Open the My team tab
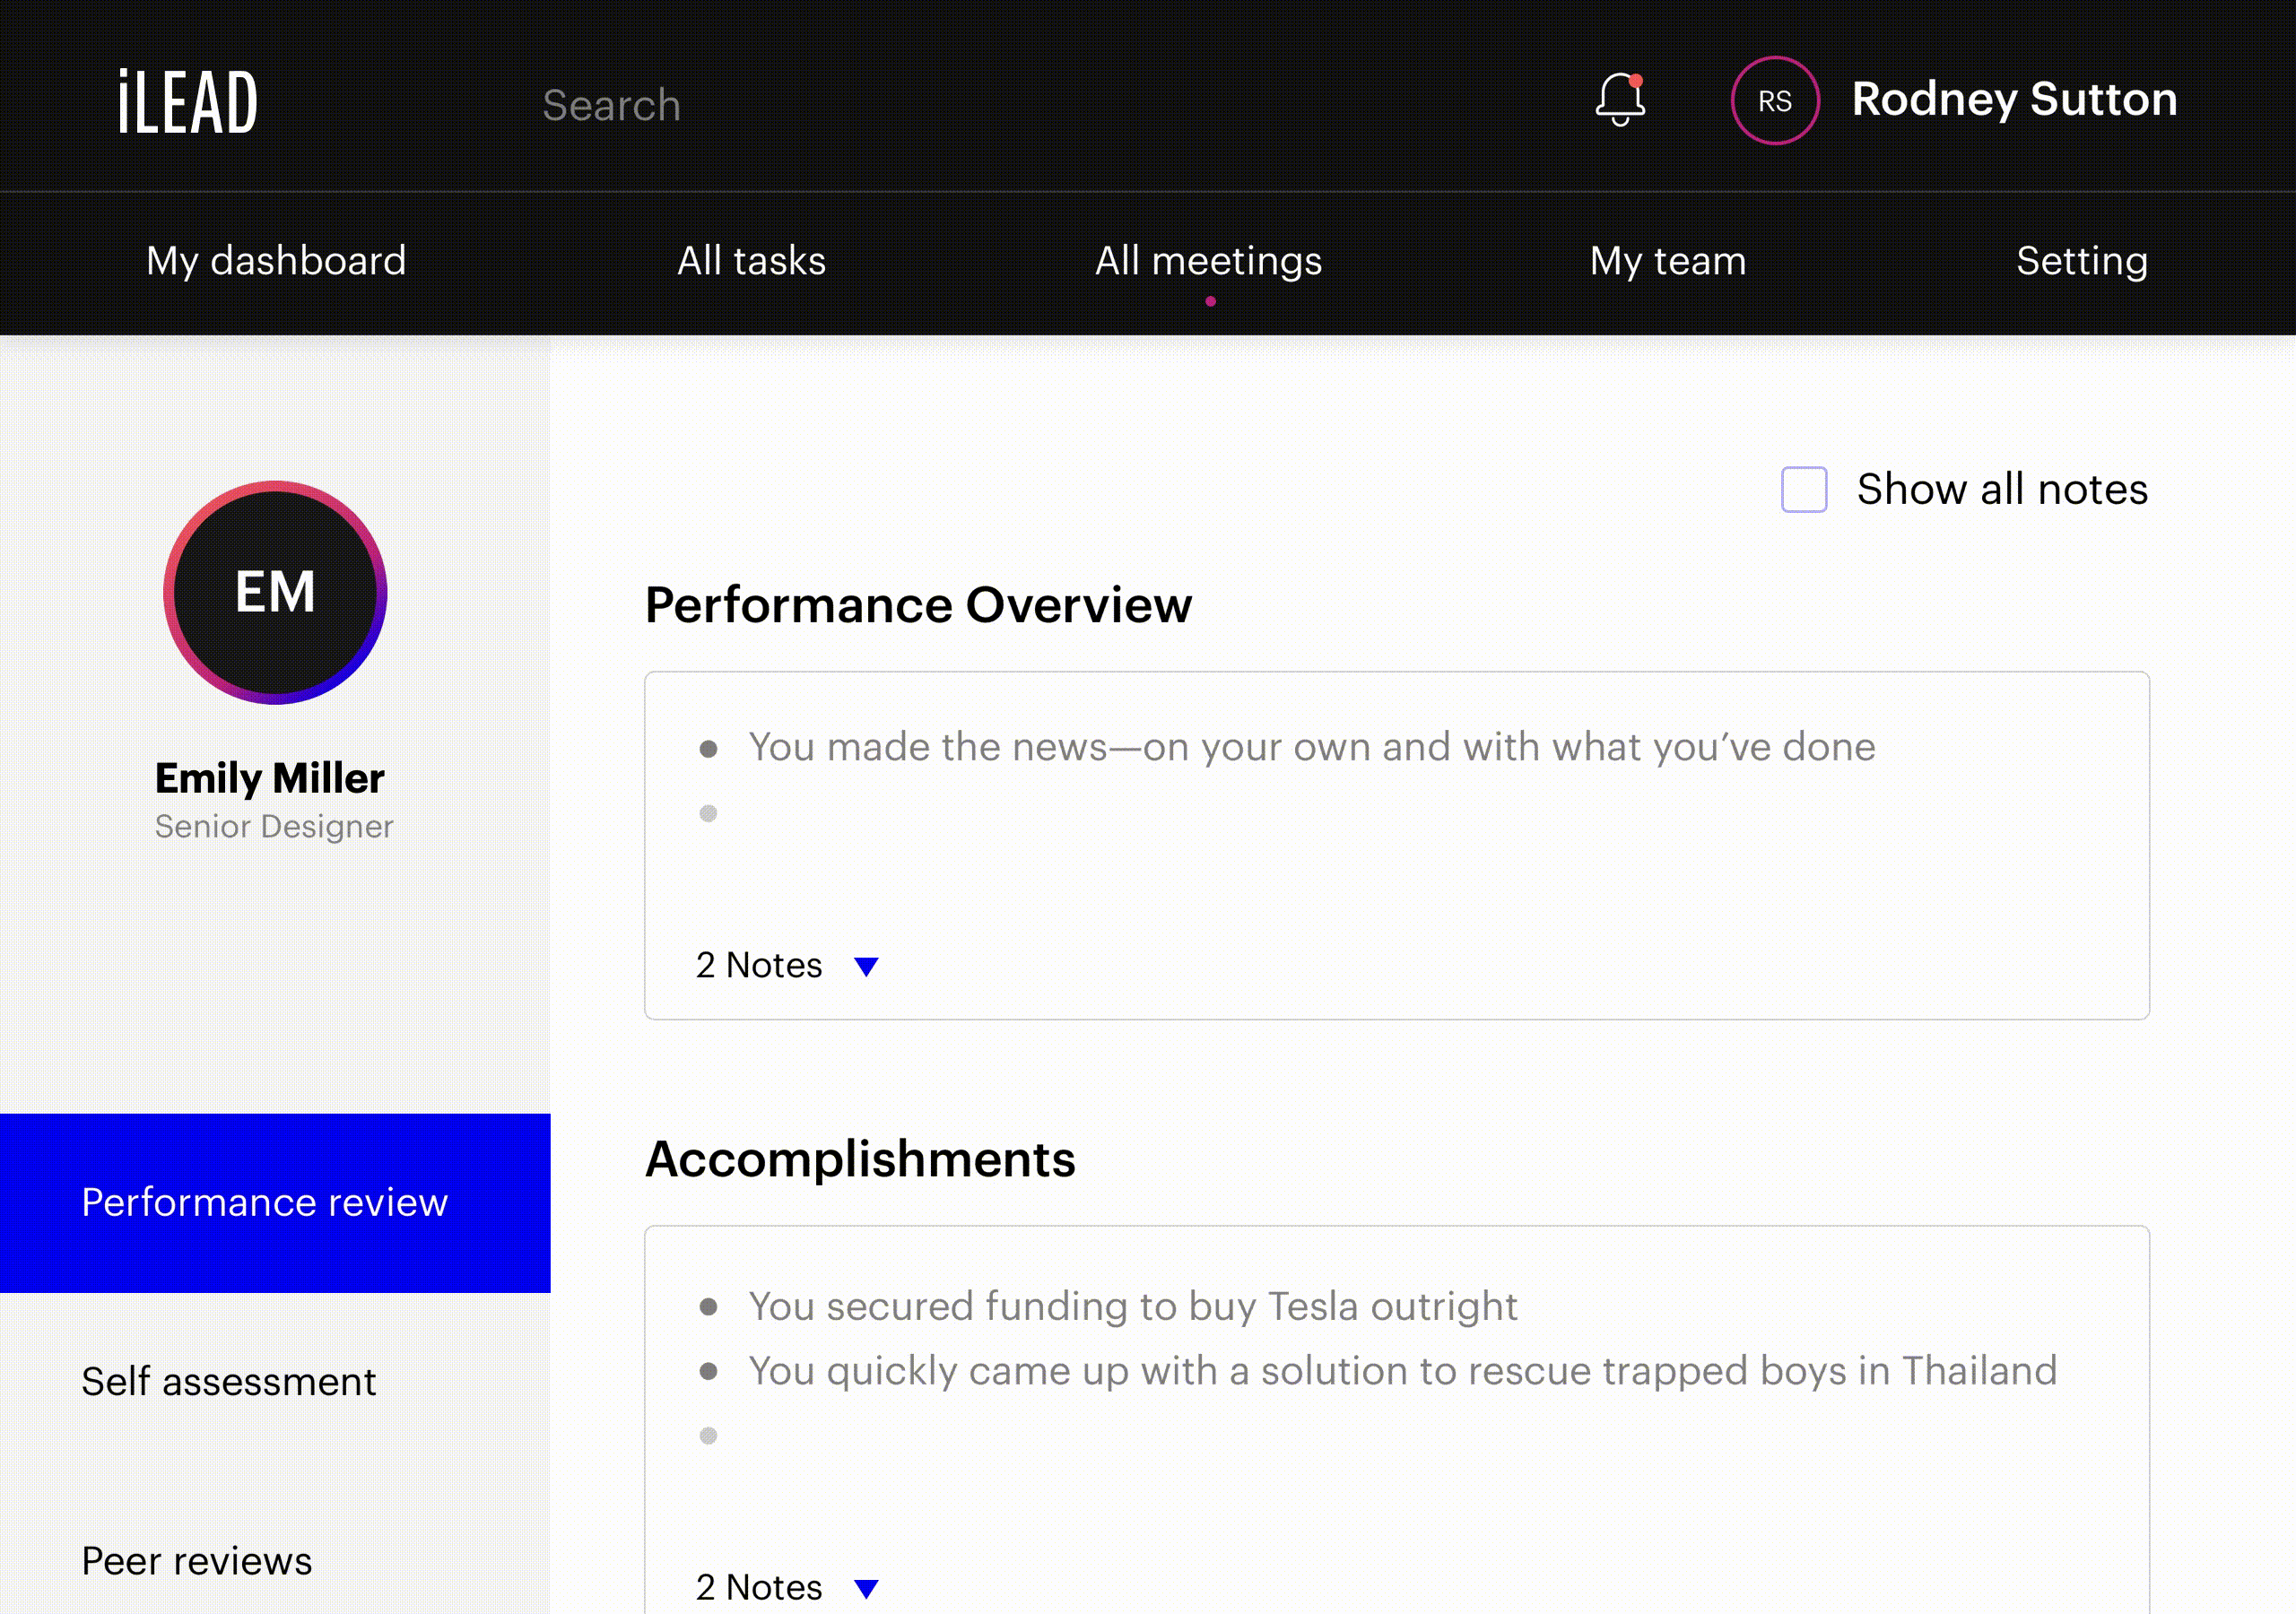 pyautogui.click(x=1667, y=261)
